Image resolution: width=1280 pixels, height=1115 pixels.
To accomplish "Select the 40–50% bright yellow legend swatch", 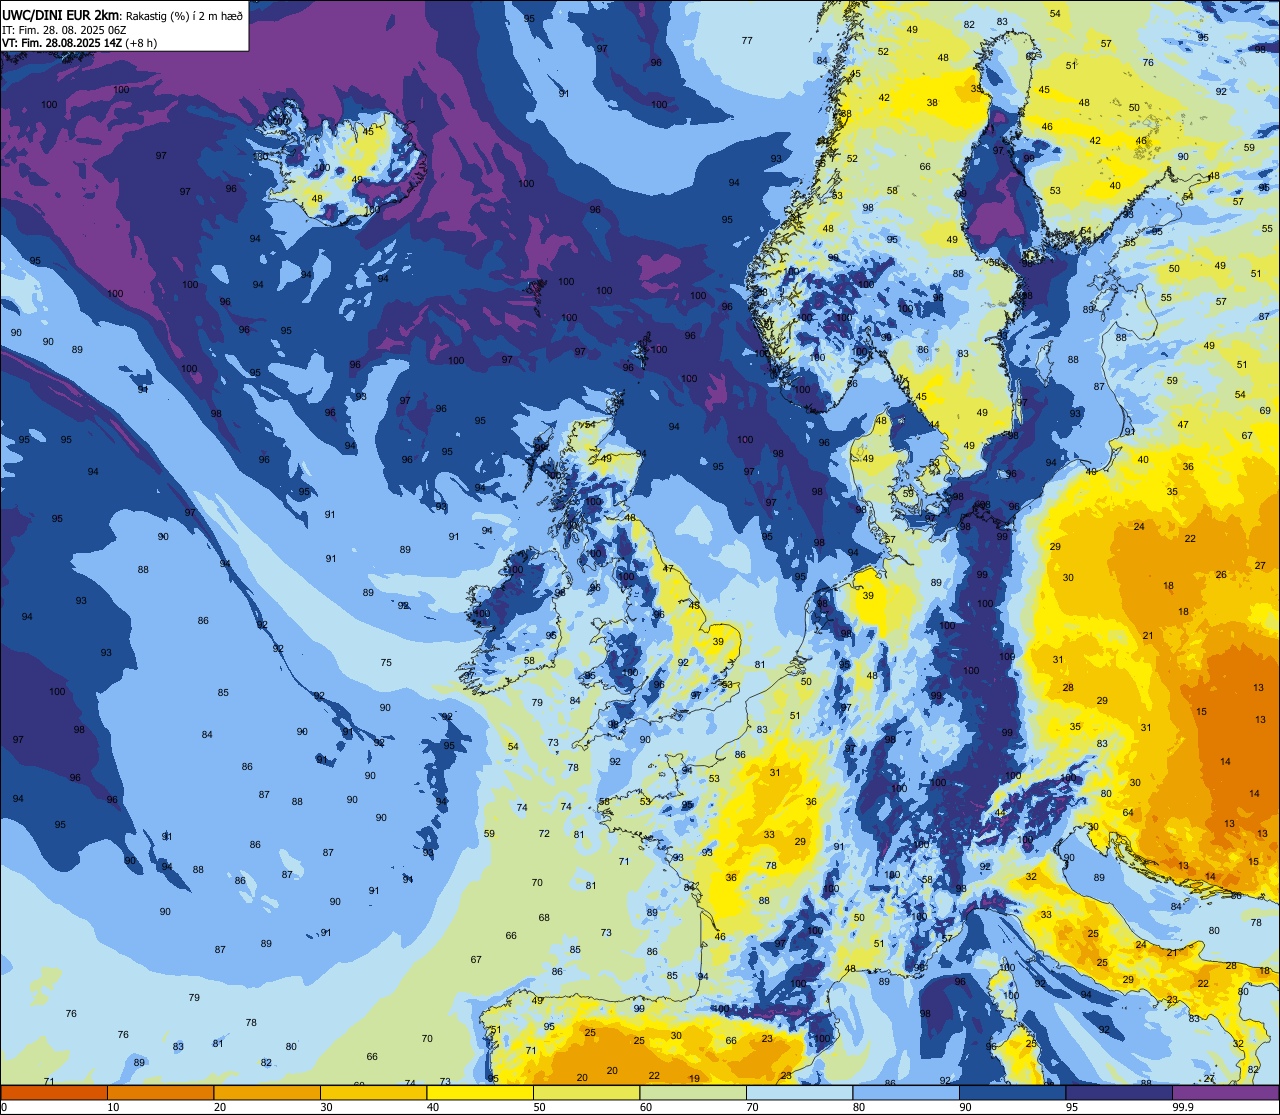I will (480, 1092).
